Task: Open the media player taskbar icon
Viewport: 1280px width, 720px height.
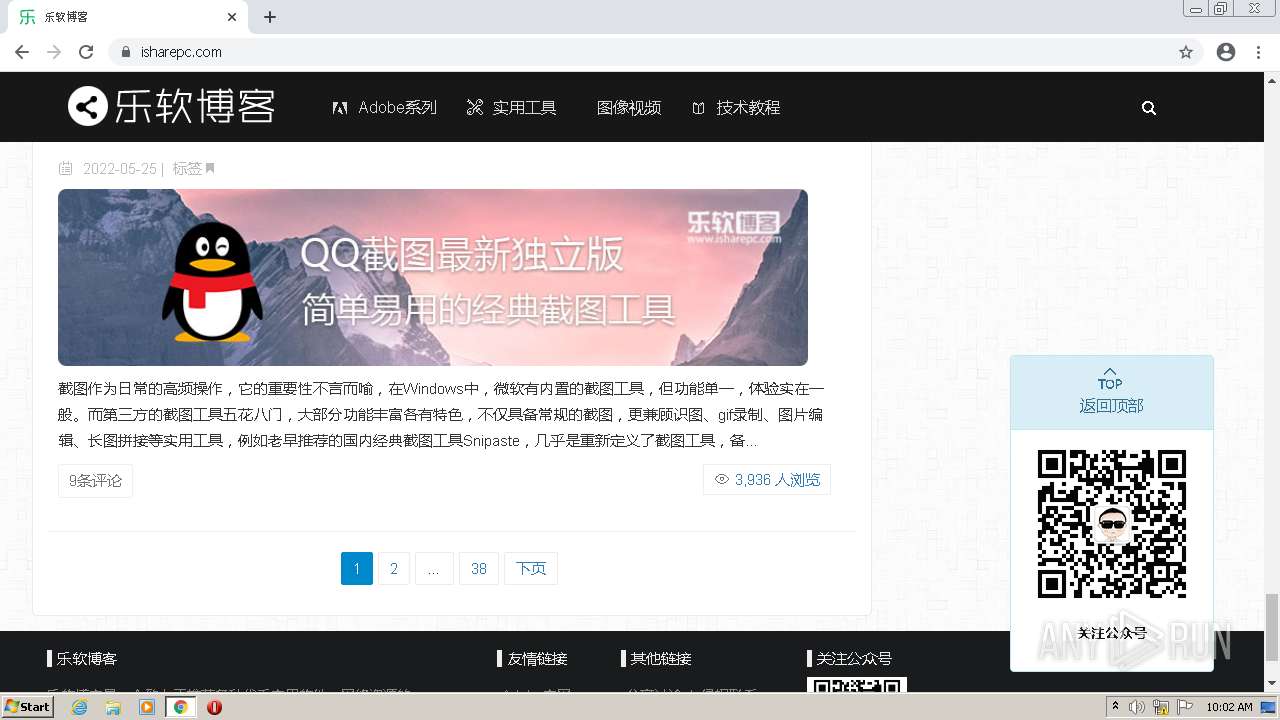Action: pyautogui.click(x=147, y=707)
